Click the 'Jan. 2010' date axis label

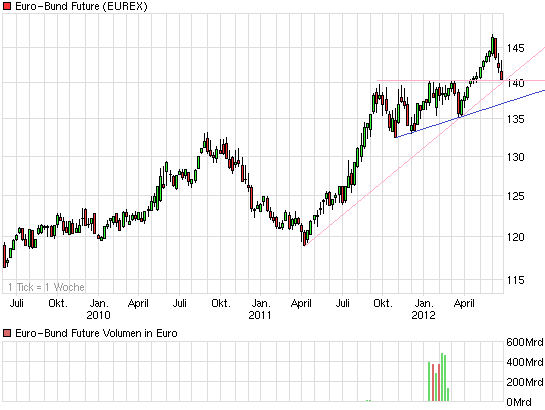point(98,309)
